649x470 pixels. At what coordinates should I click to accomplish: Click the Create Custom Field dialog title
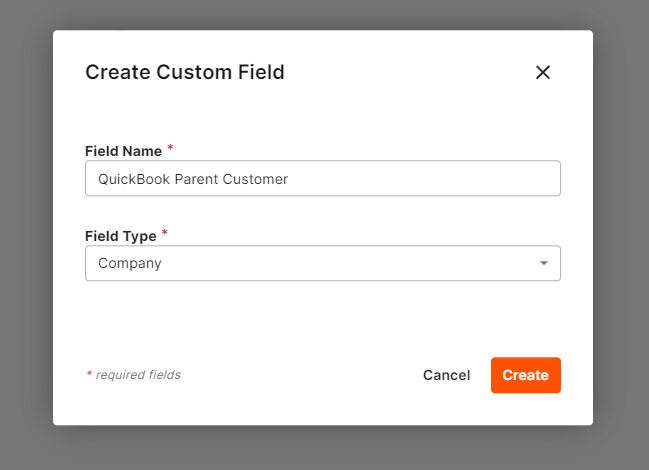pyautogui.click(x=185, y=72)
